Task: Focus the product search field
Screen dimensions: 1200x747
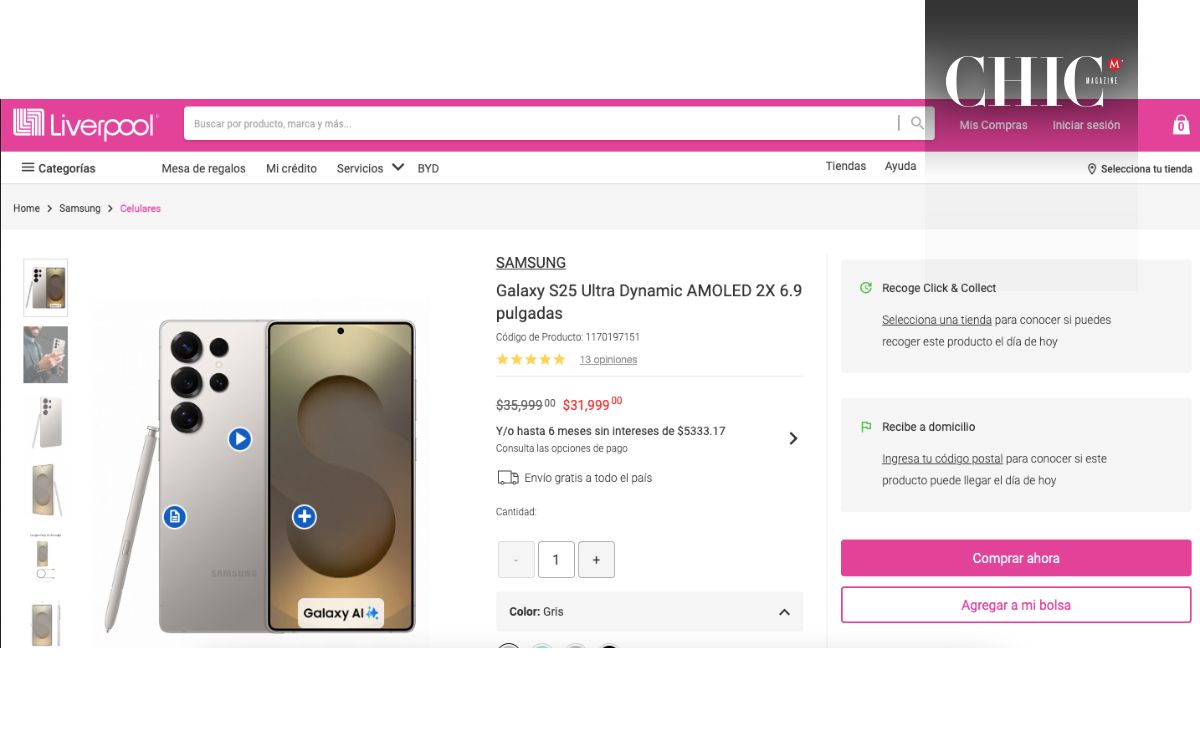Action: (x=540, y=124)
